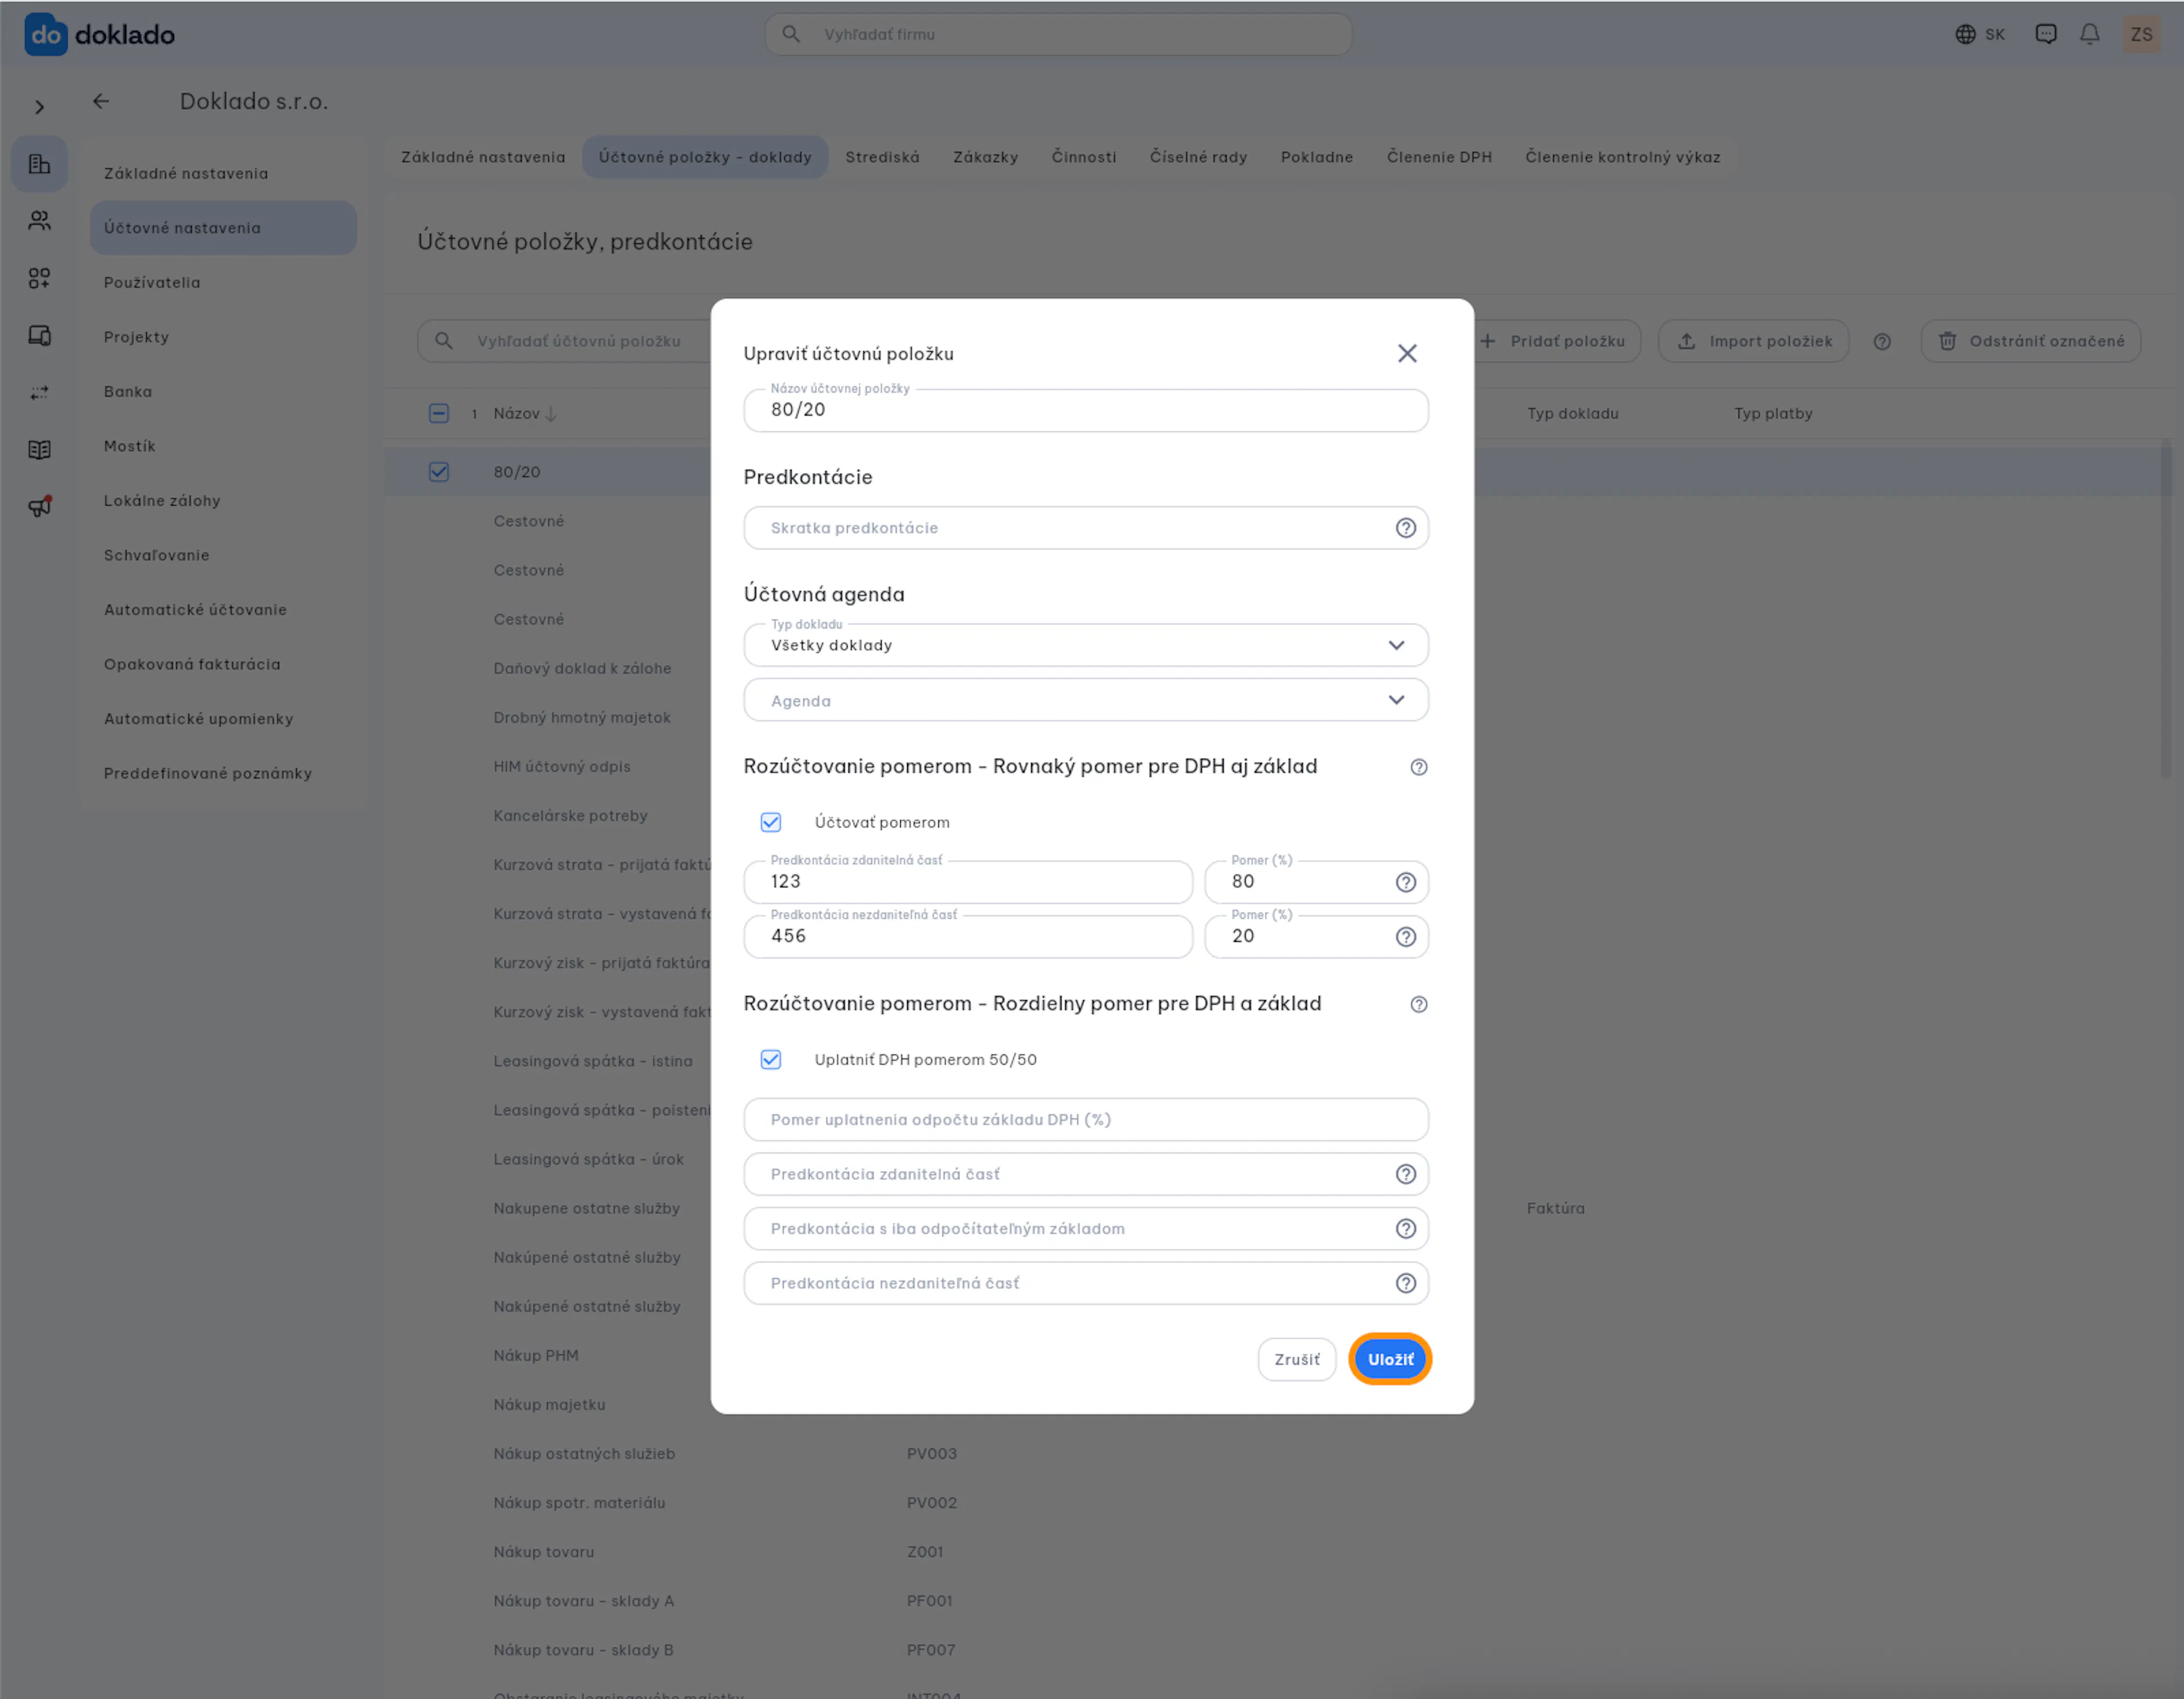Switch to Základné nastavenia tab
Screen dimensions: 2184x1699
pos(483,157)
